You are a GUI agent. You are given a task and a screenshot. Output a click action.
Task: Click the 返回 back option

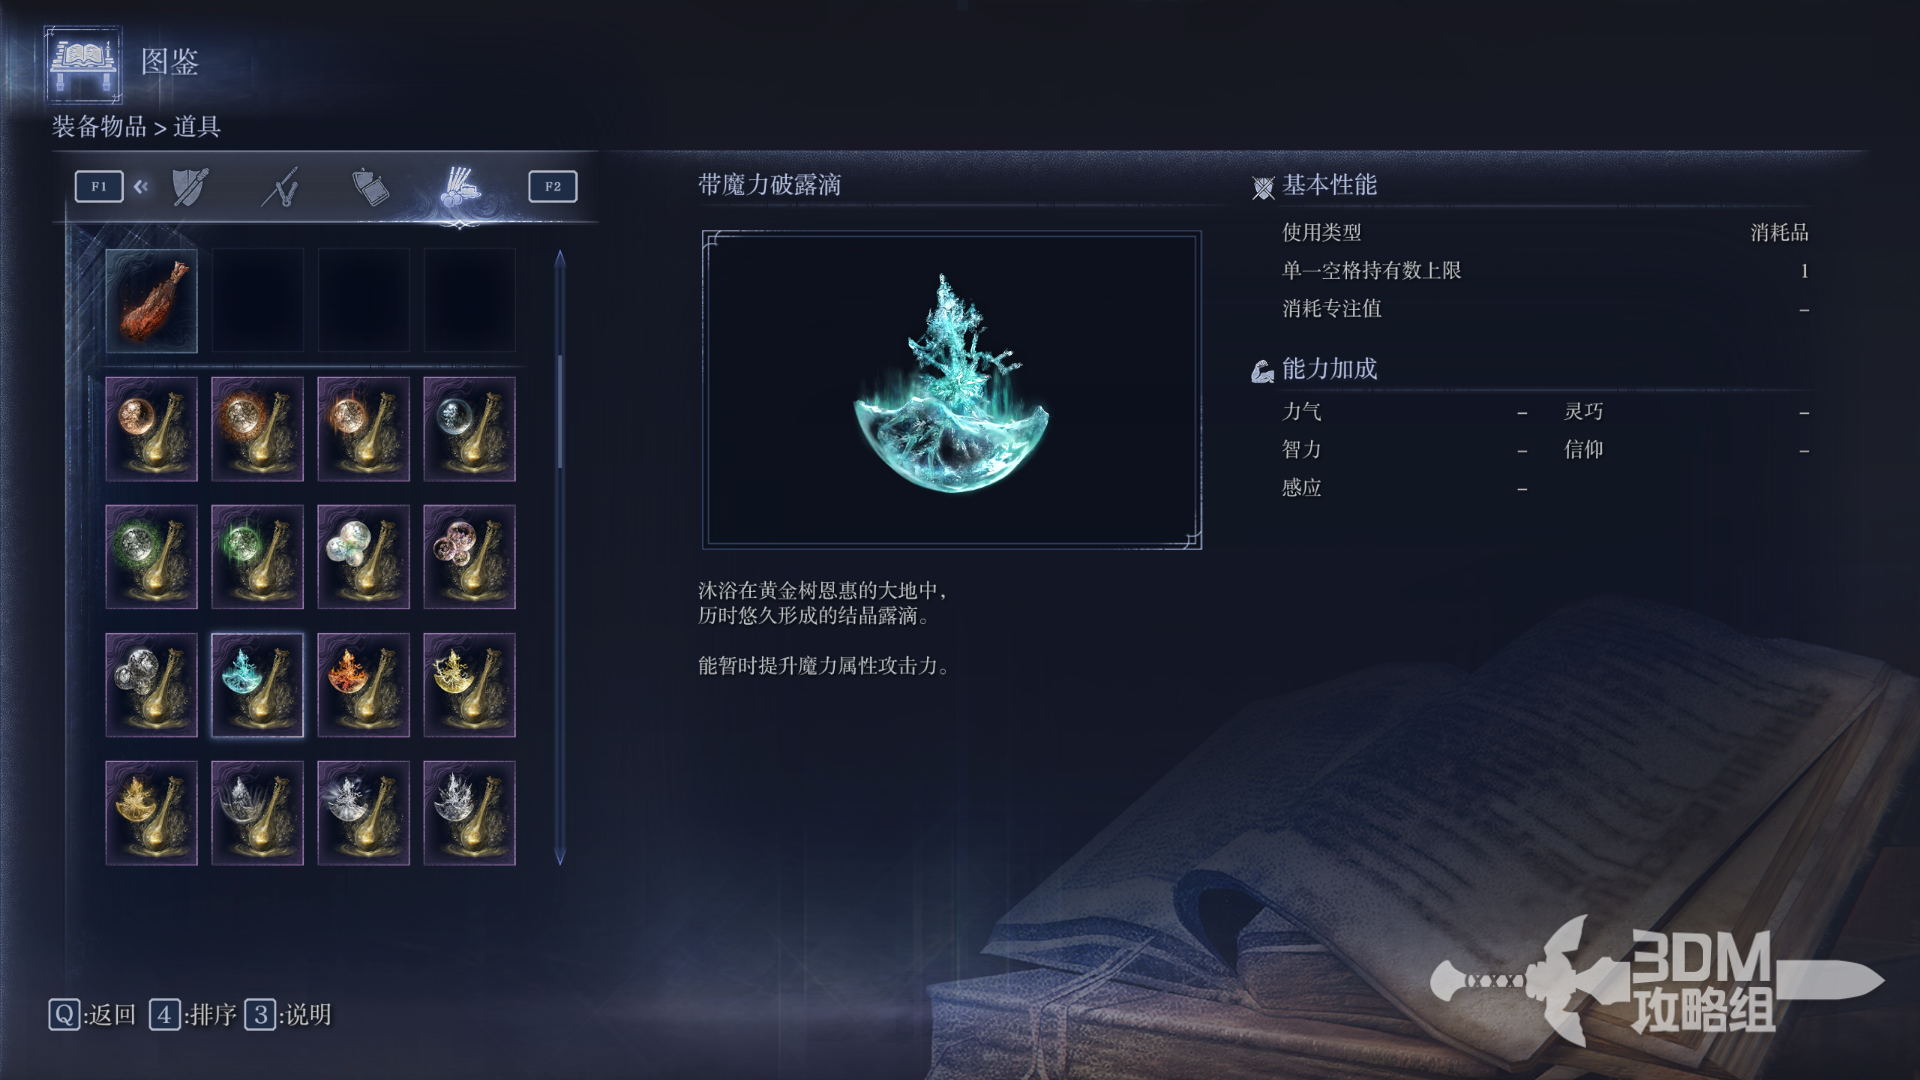pos(92,1015)
